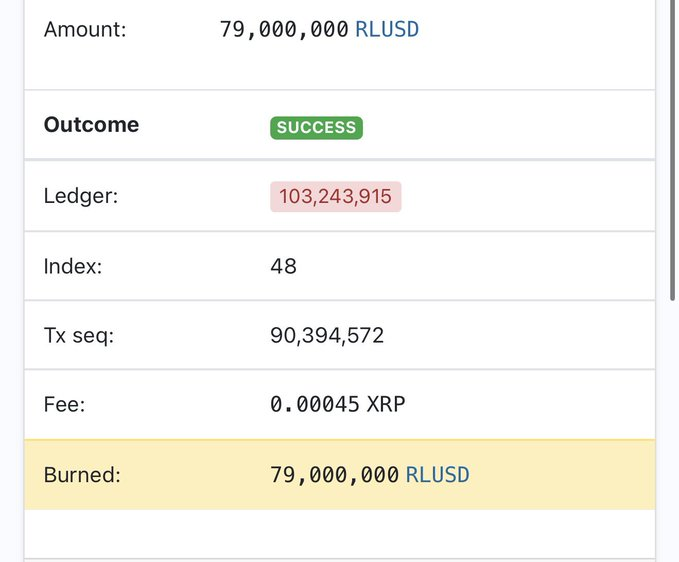This screenshot has width=679, height=562.
Task: Click the Outcome heading
Action: pyautogui.click(x=91, y=125)
